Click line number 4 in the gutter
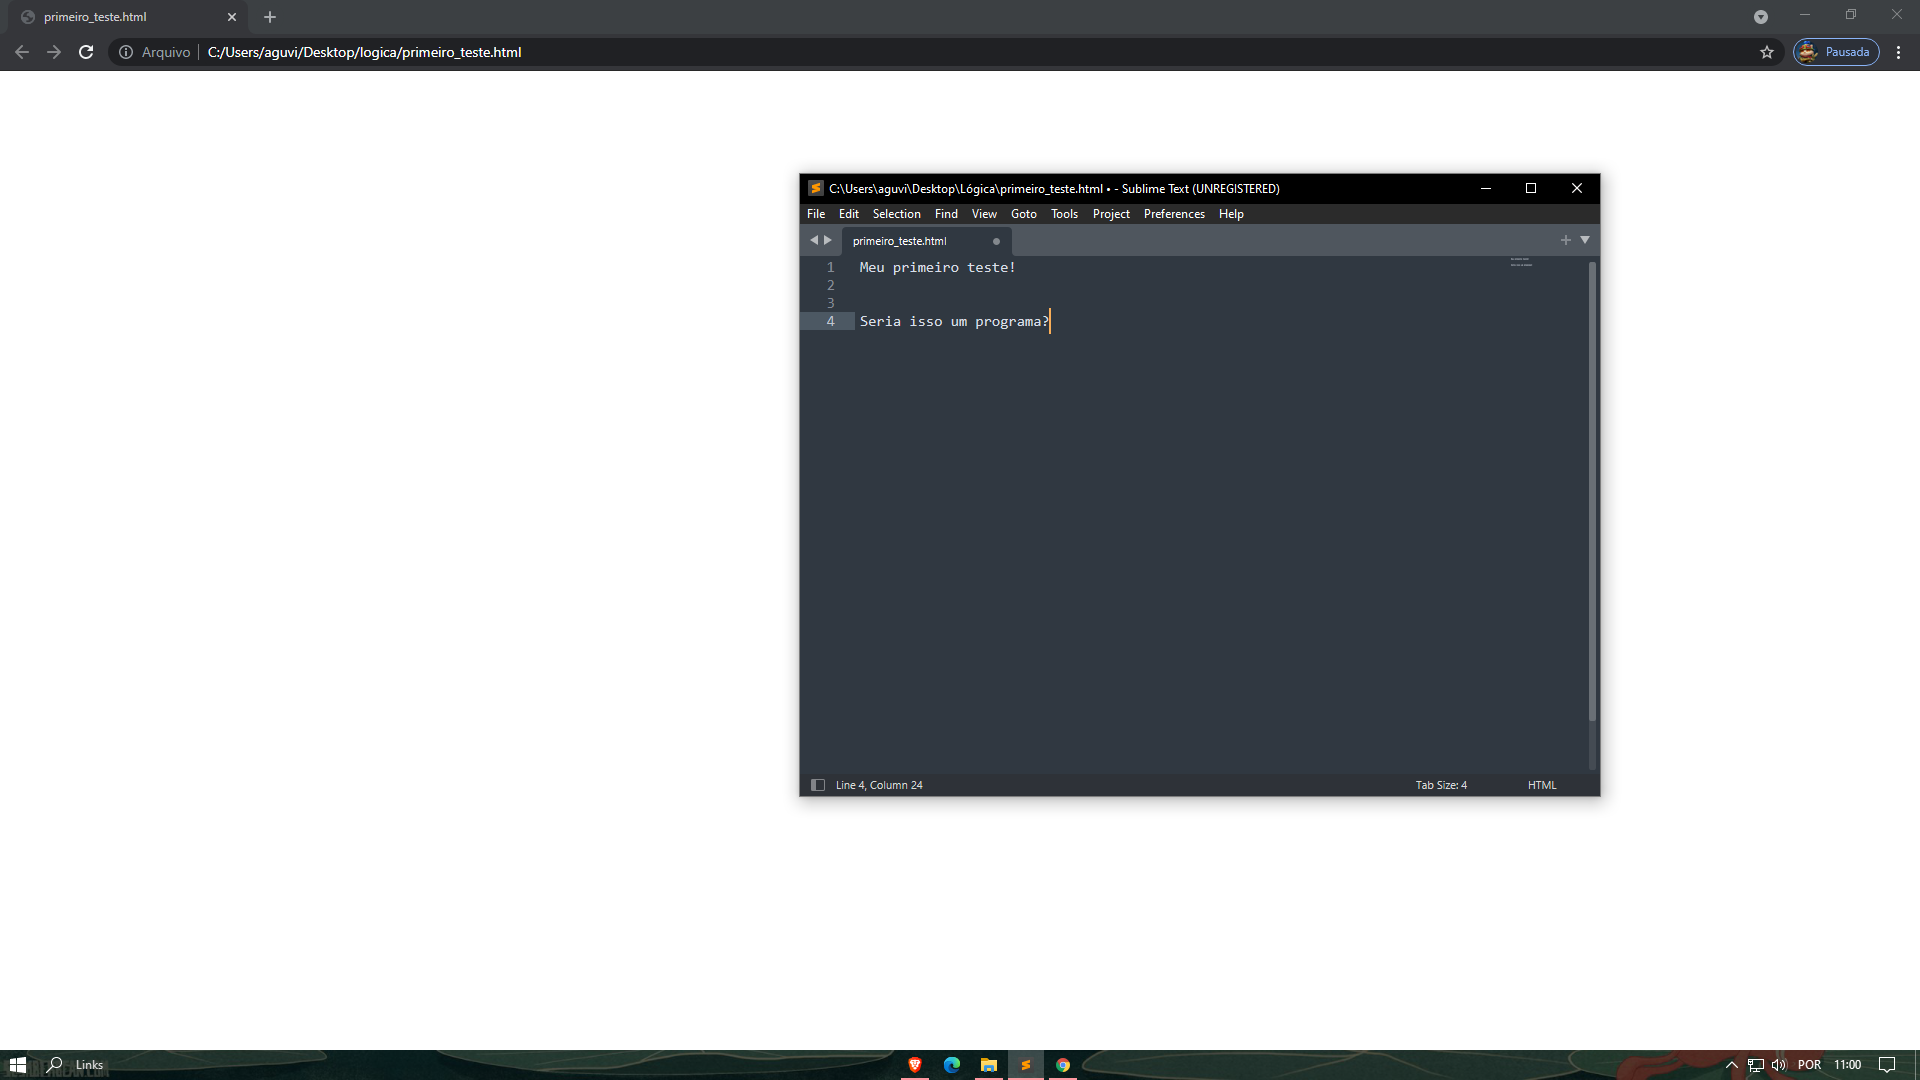 pos(830,321)
